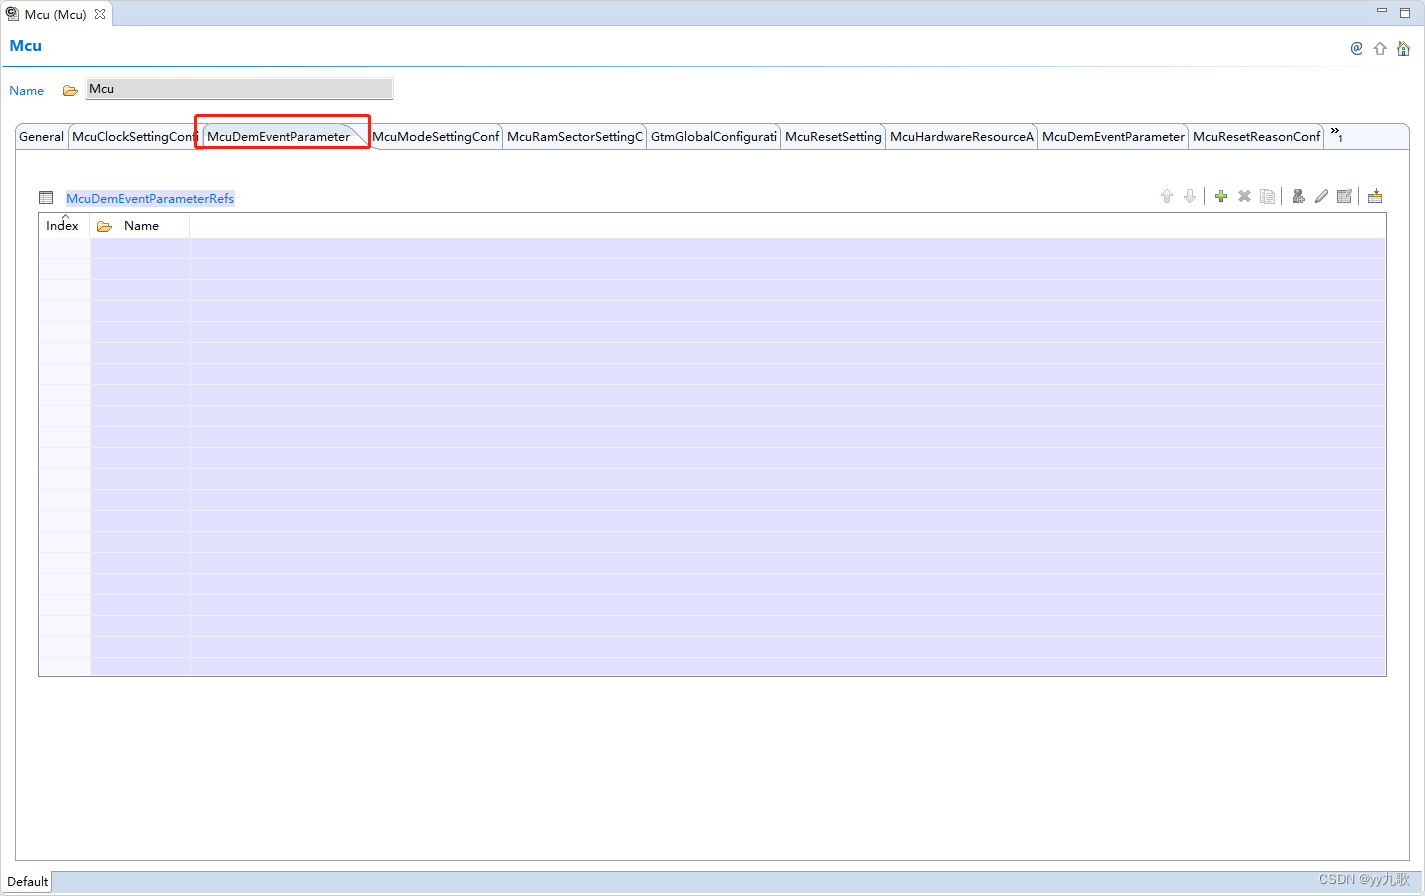The height and width of the screenshot is (896, 1425).
Task: Click the up-arrow parent navigation icon in header
Action: click(1380, 48)
